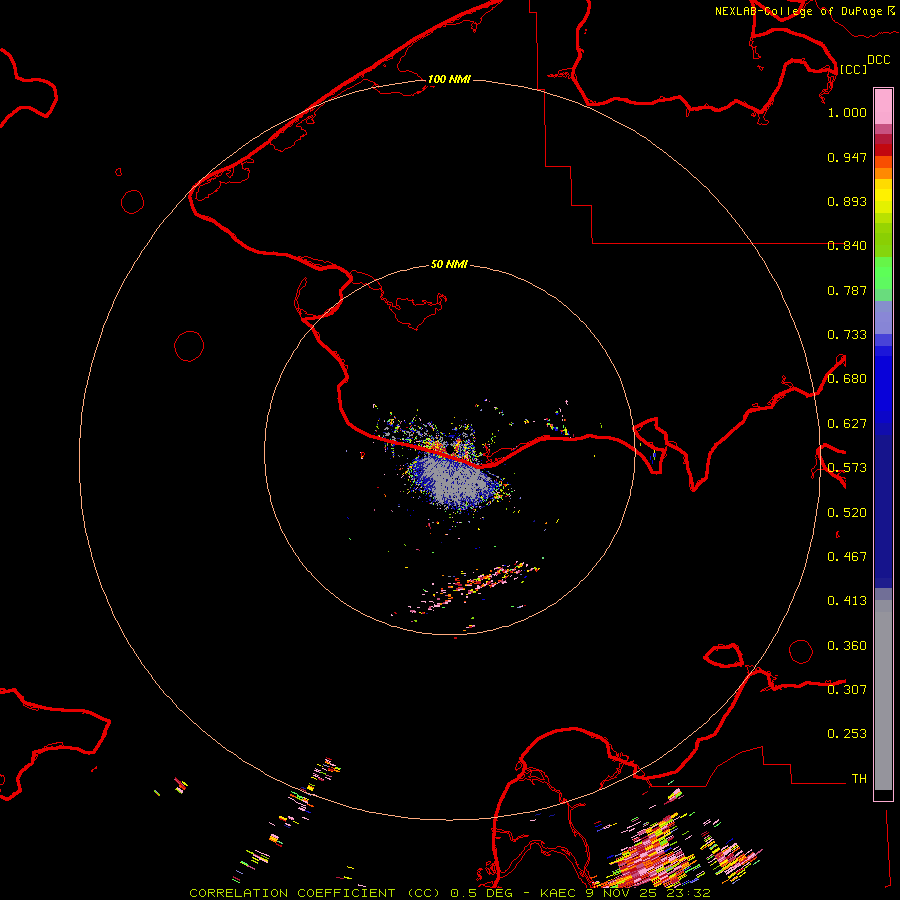
Task: Click the DCC product label
Action: (878, 60)
